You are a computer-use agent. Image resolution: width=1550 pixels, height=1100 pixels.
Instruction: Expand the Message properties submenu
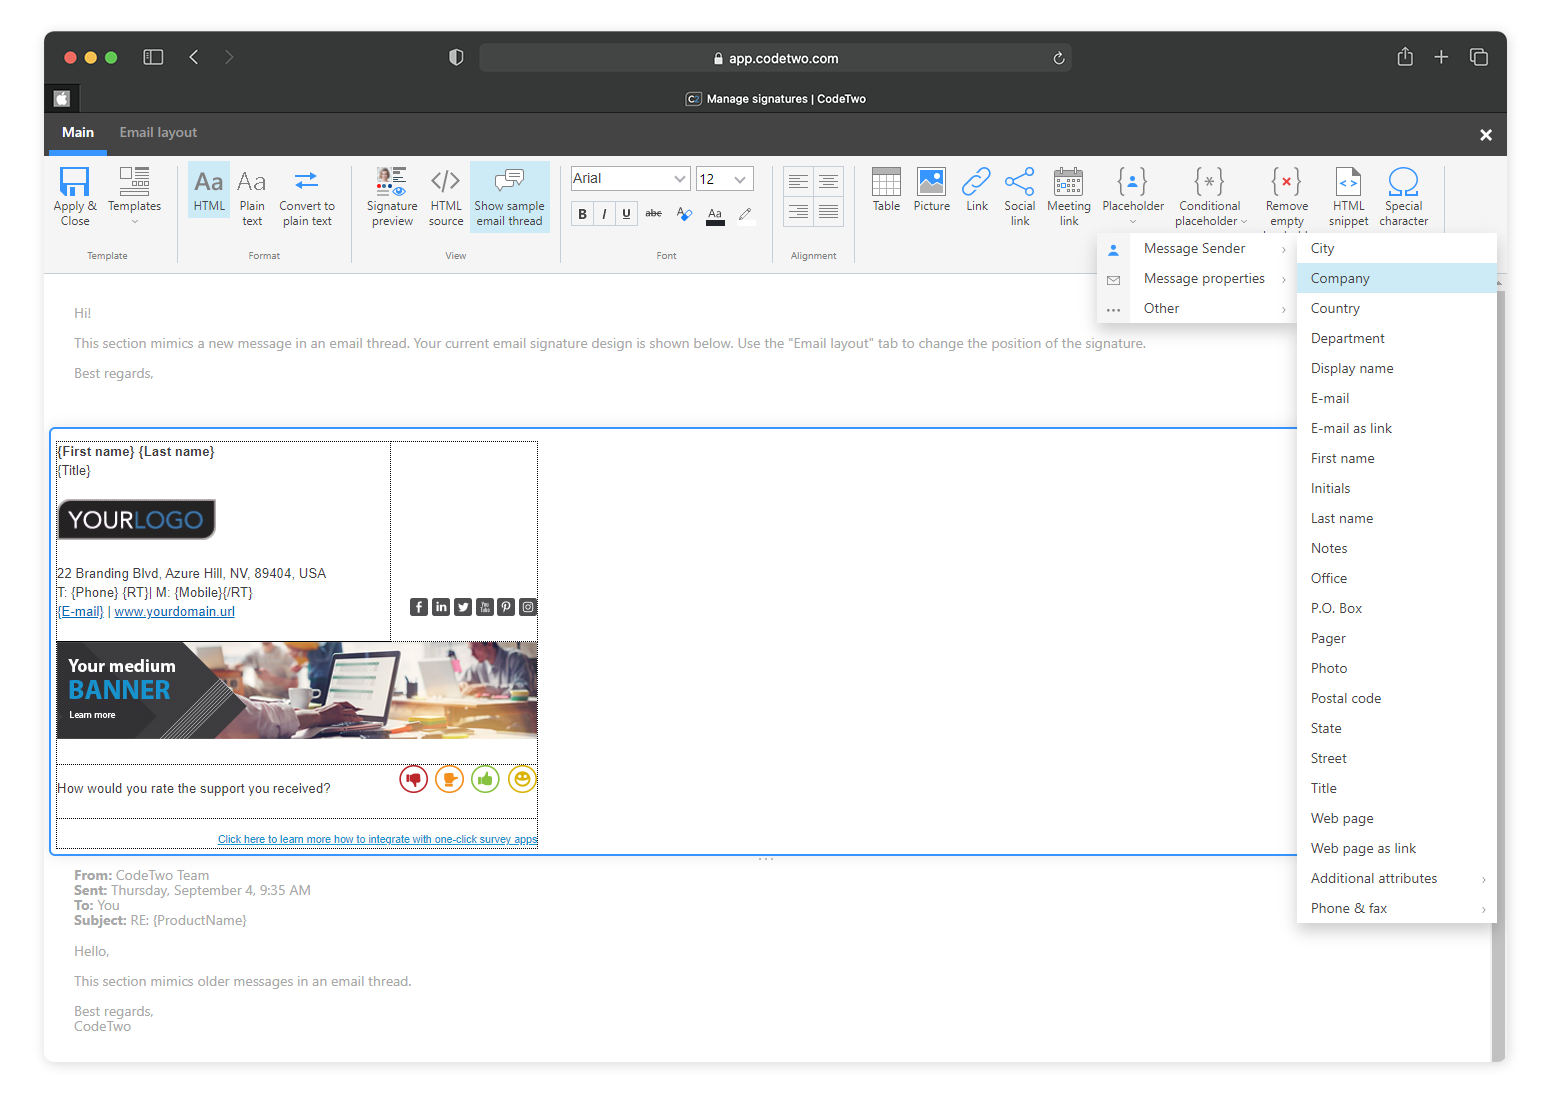pos(1204,278)
